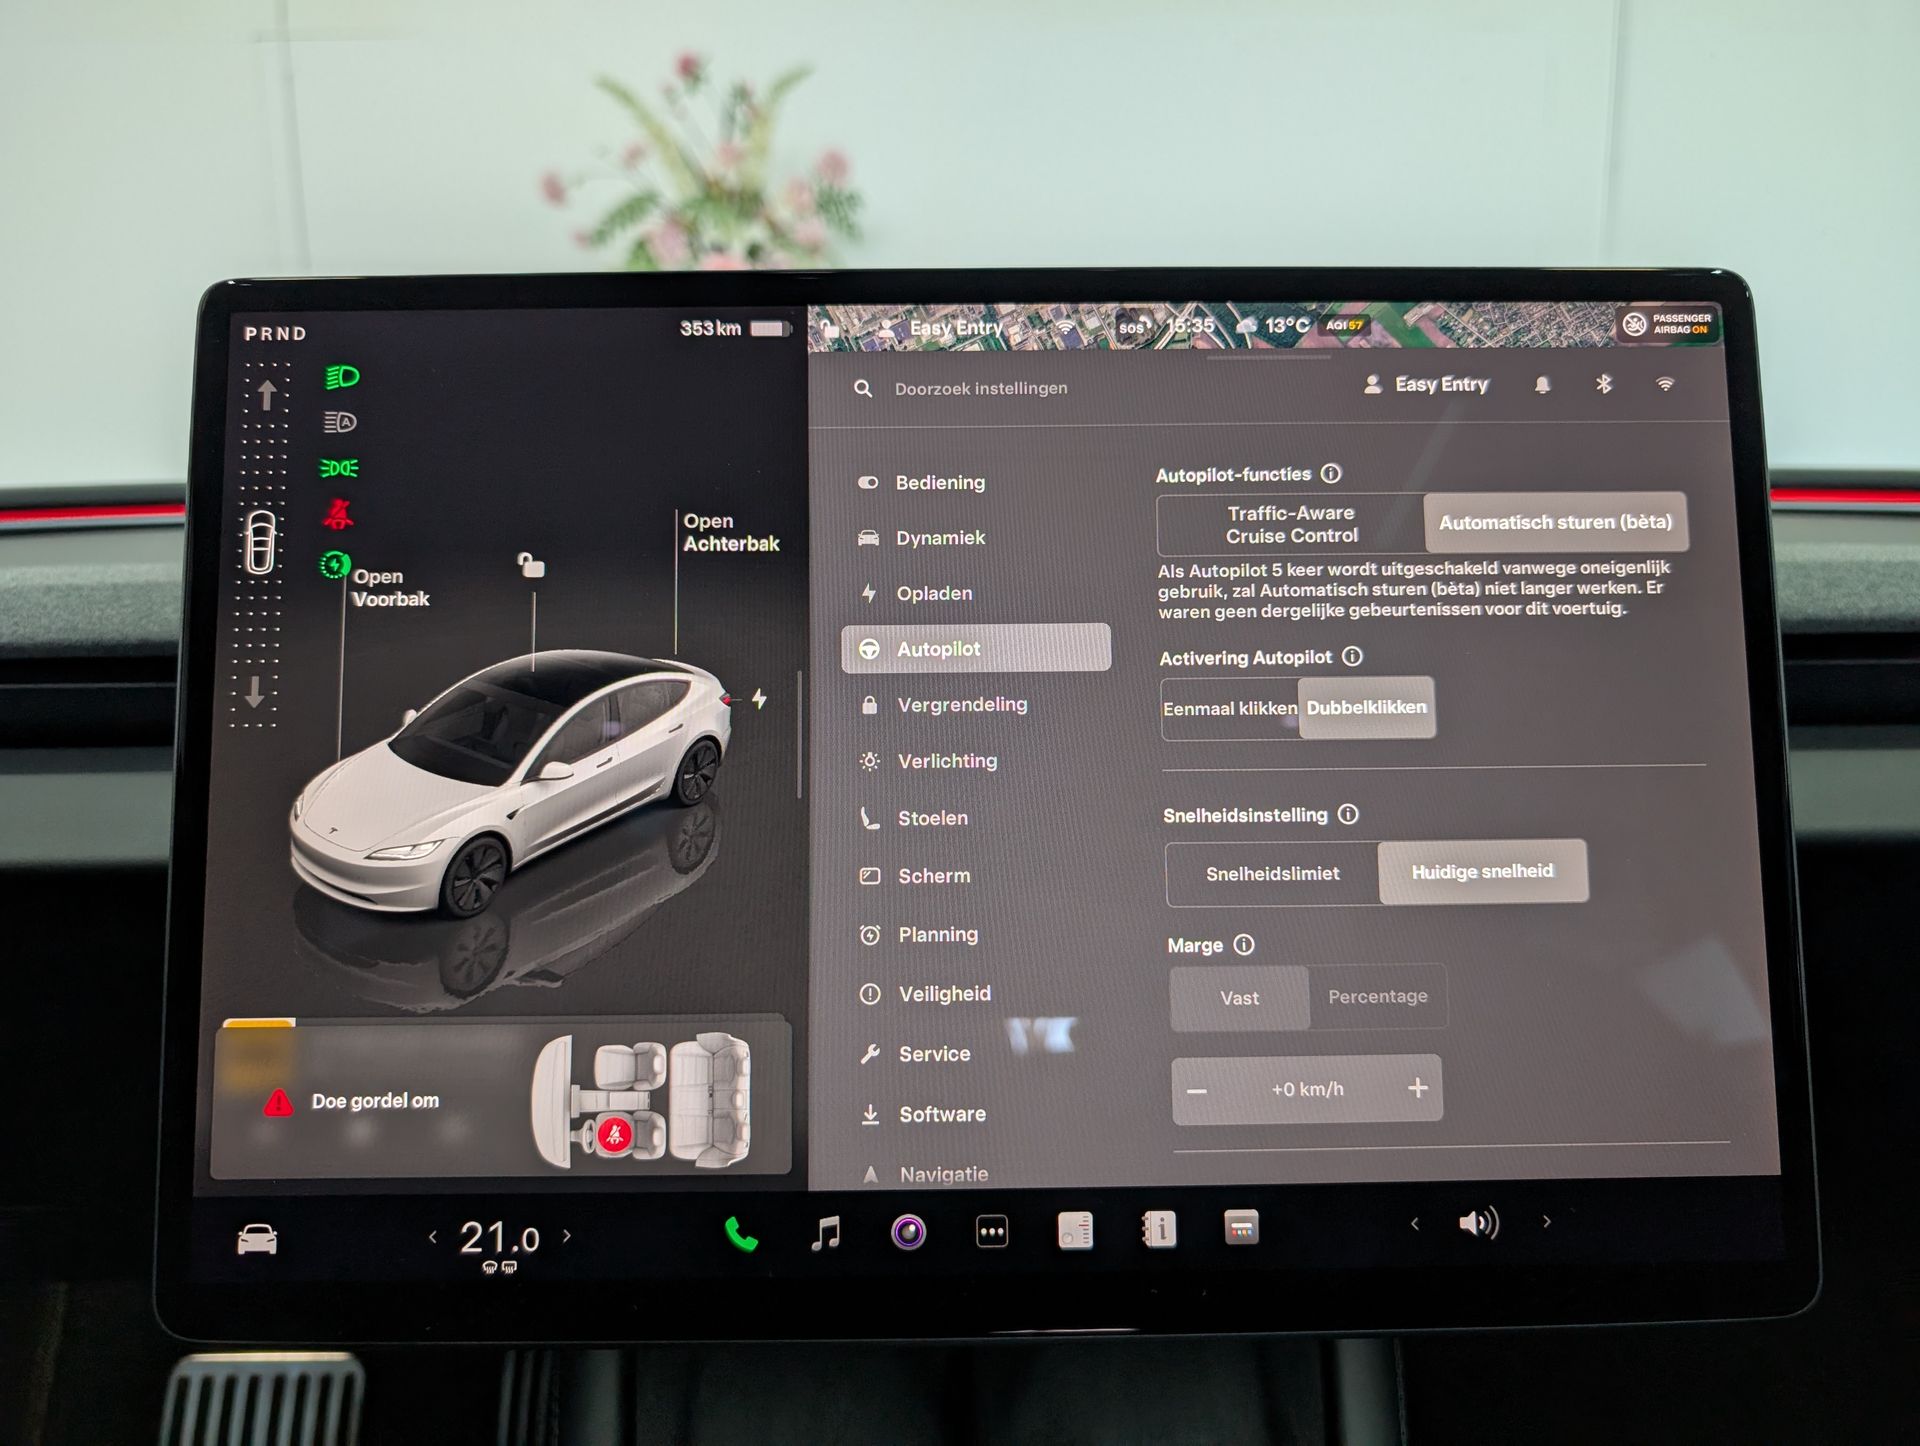Increase temperature with right chevron

tap(567, 1236)
